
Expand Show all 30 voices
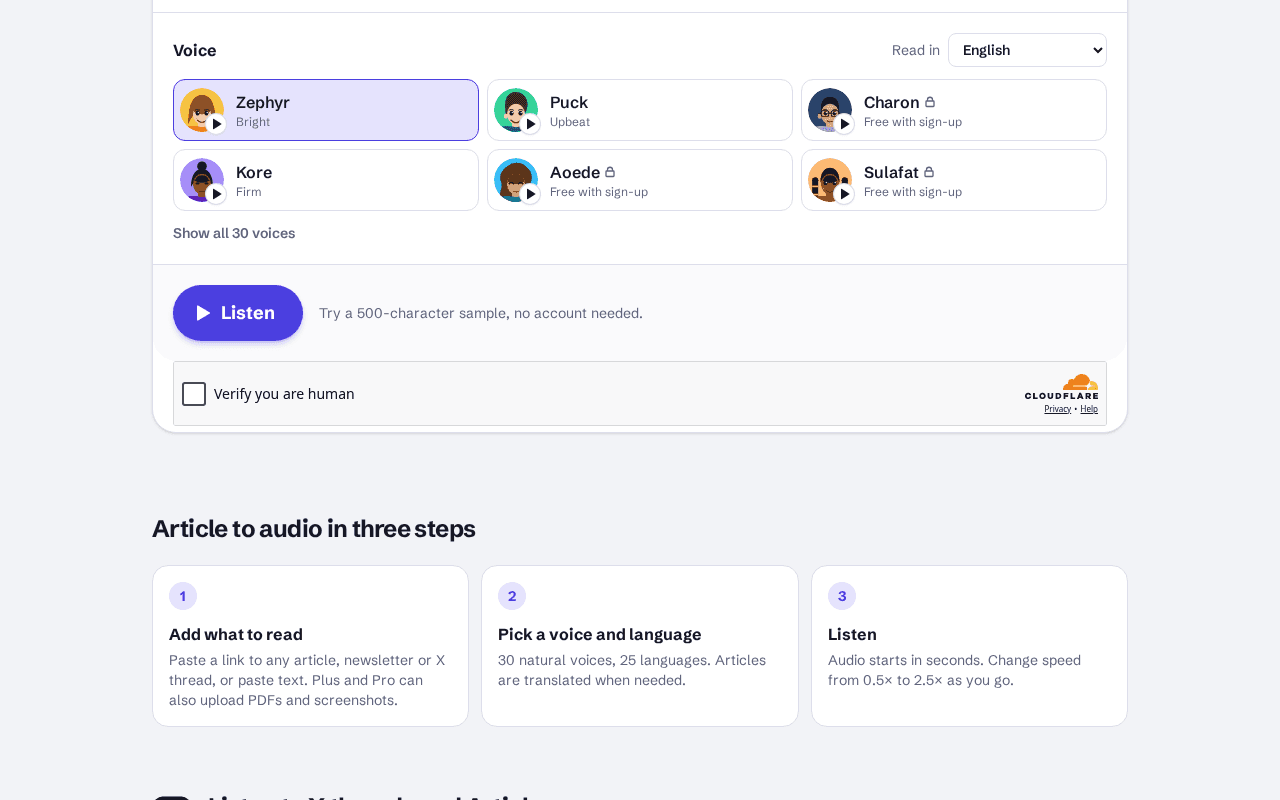[234, 233]
